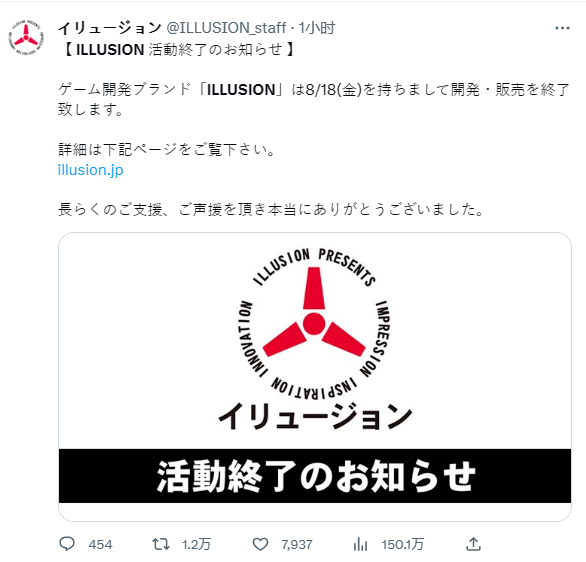Click the retweet arrows icon
586x562 pixels.
[x=161, y=544]
